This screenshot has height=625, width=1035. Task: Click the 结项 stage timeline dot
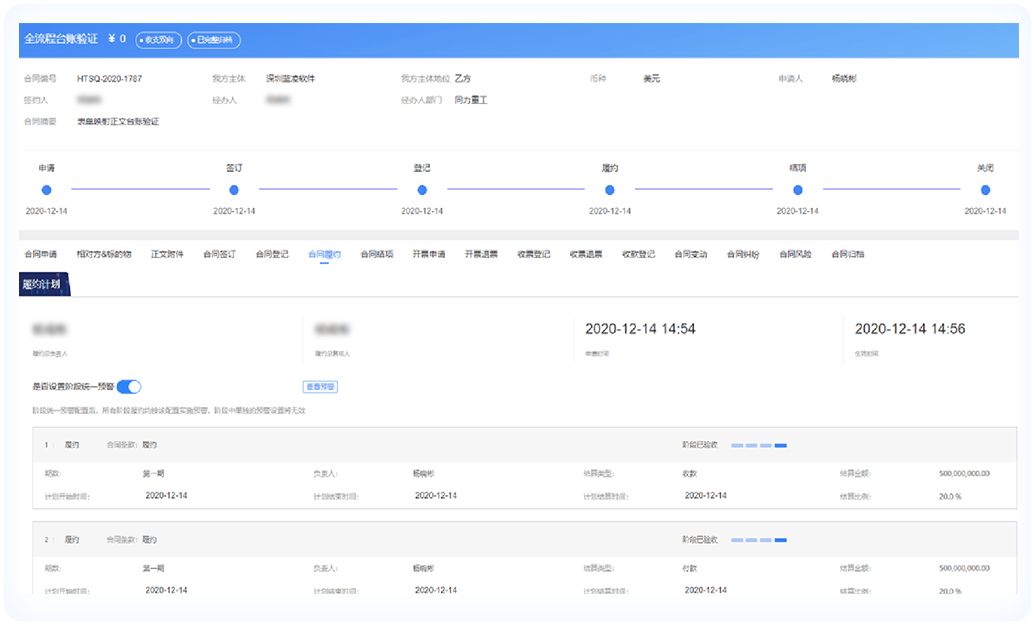click(x=798, y=190)
